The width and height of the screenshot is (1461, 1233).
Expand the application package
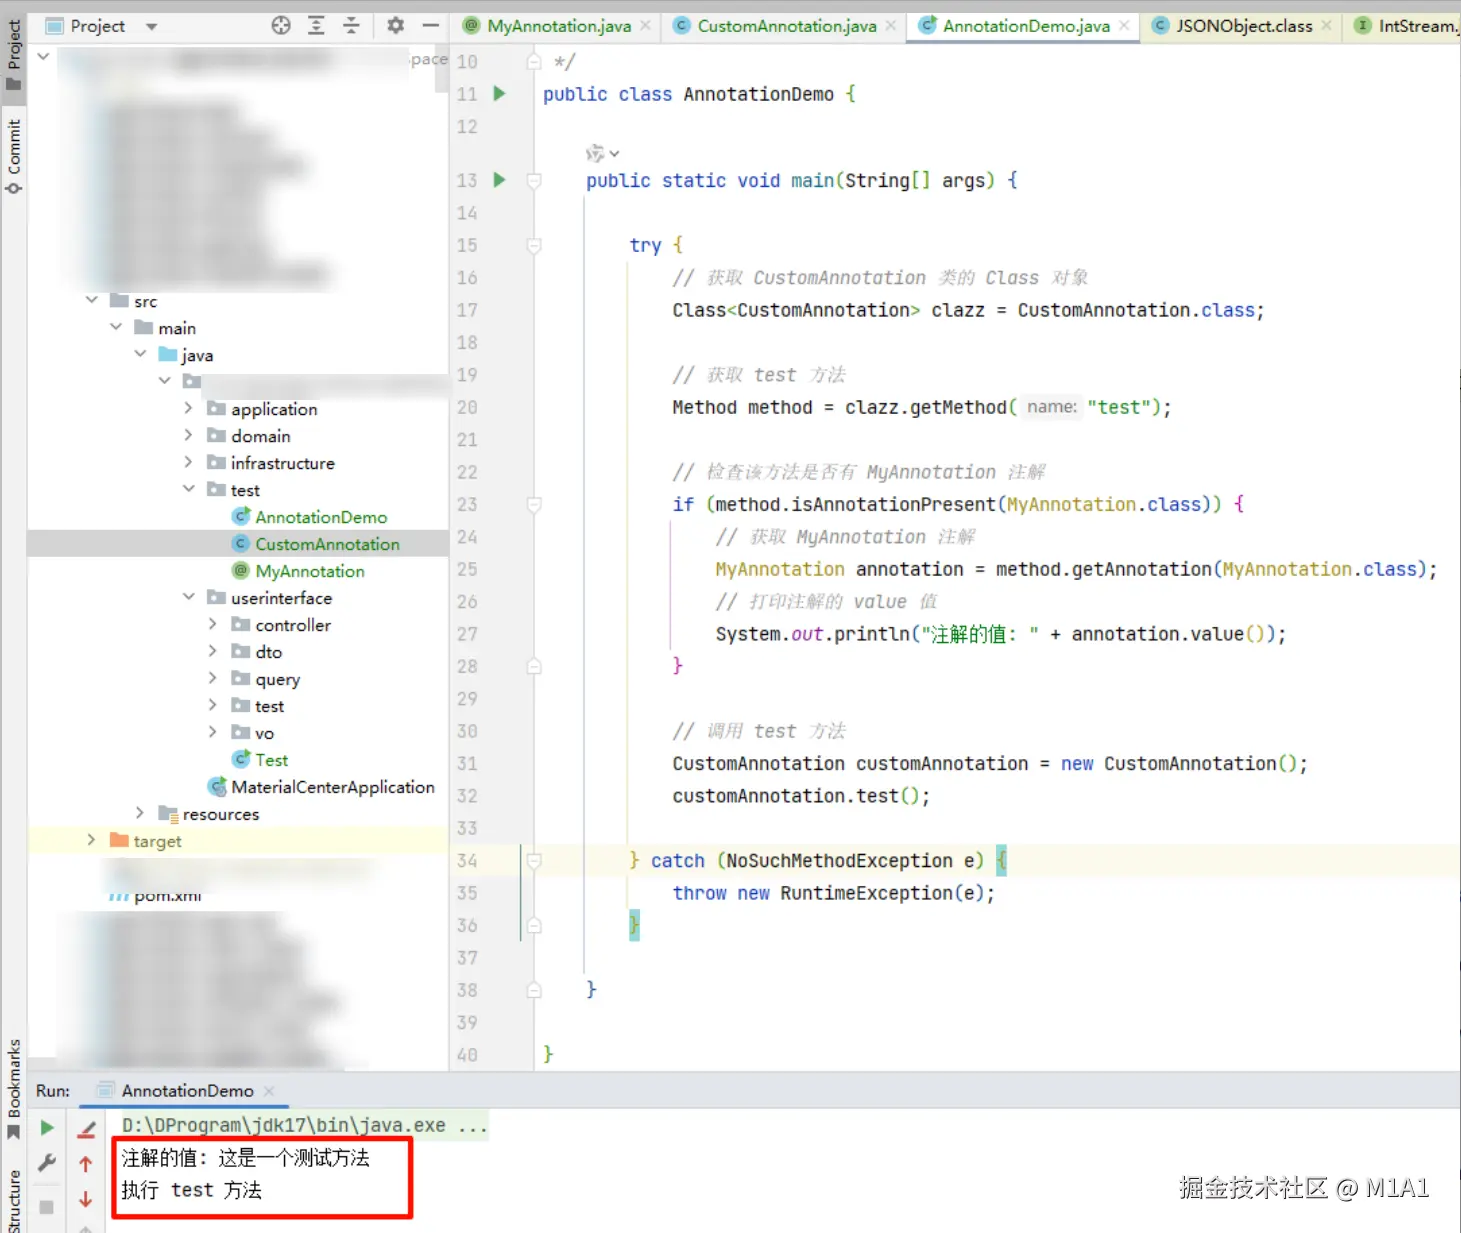[x=188, y=408]
